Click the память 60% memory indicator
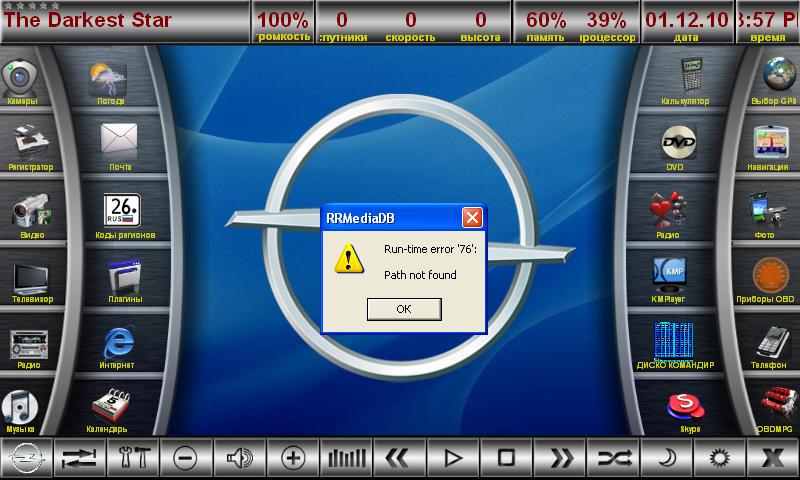The image size is (800, 480). pyautogui.click(x=545, y=26)
